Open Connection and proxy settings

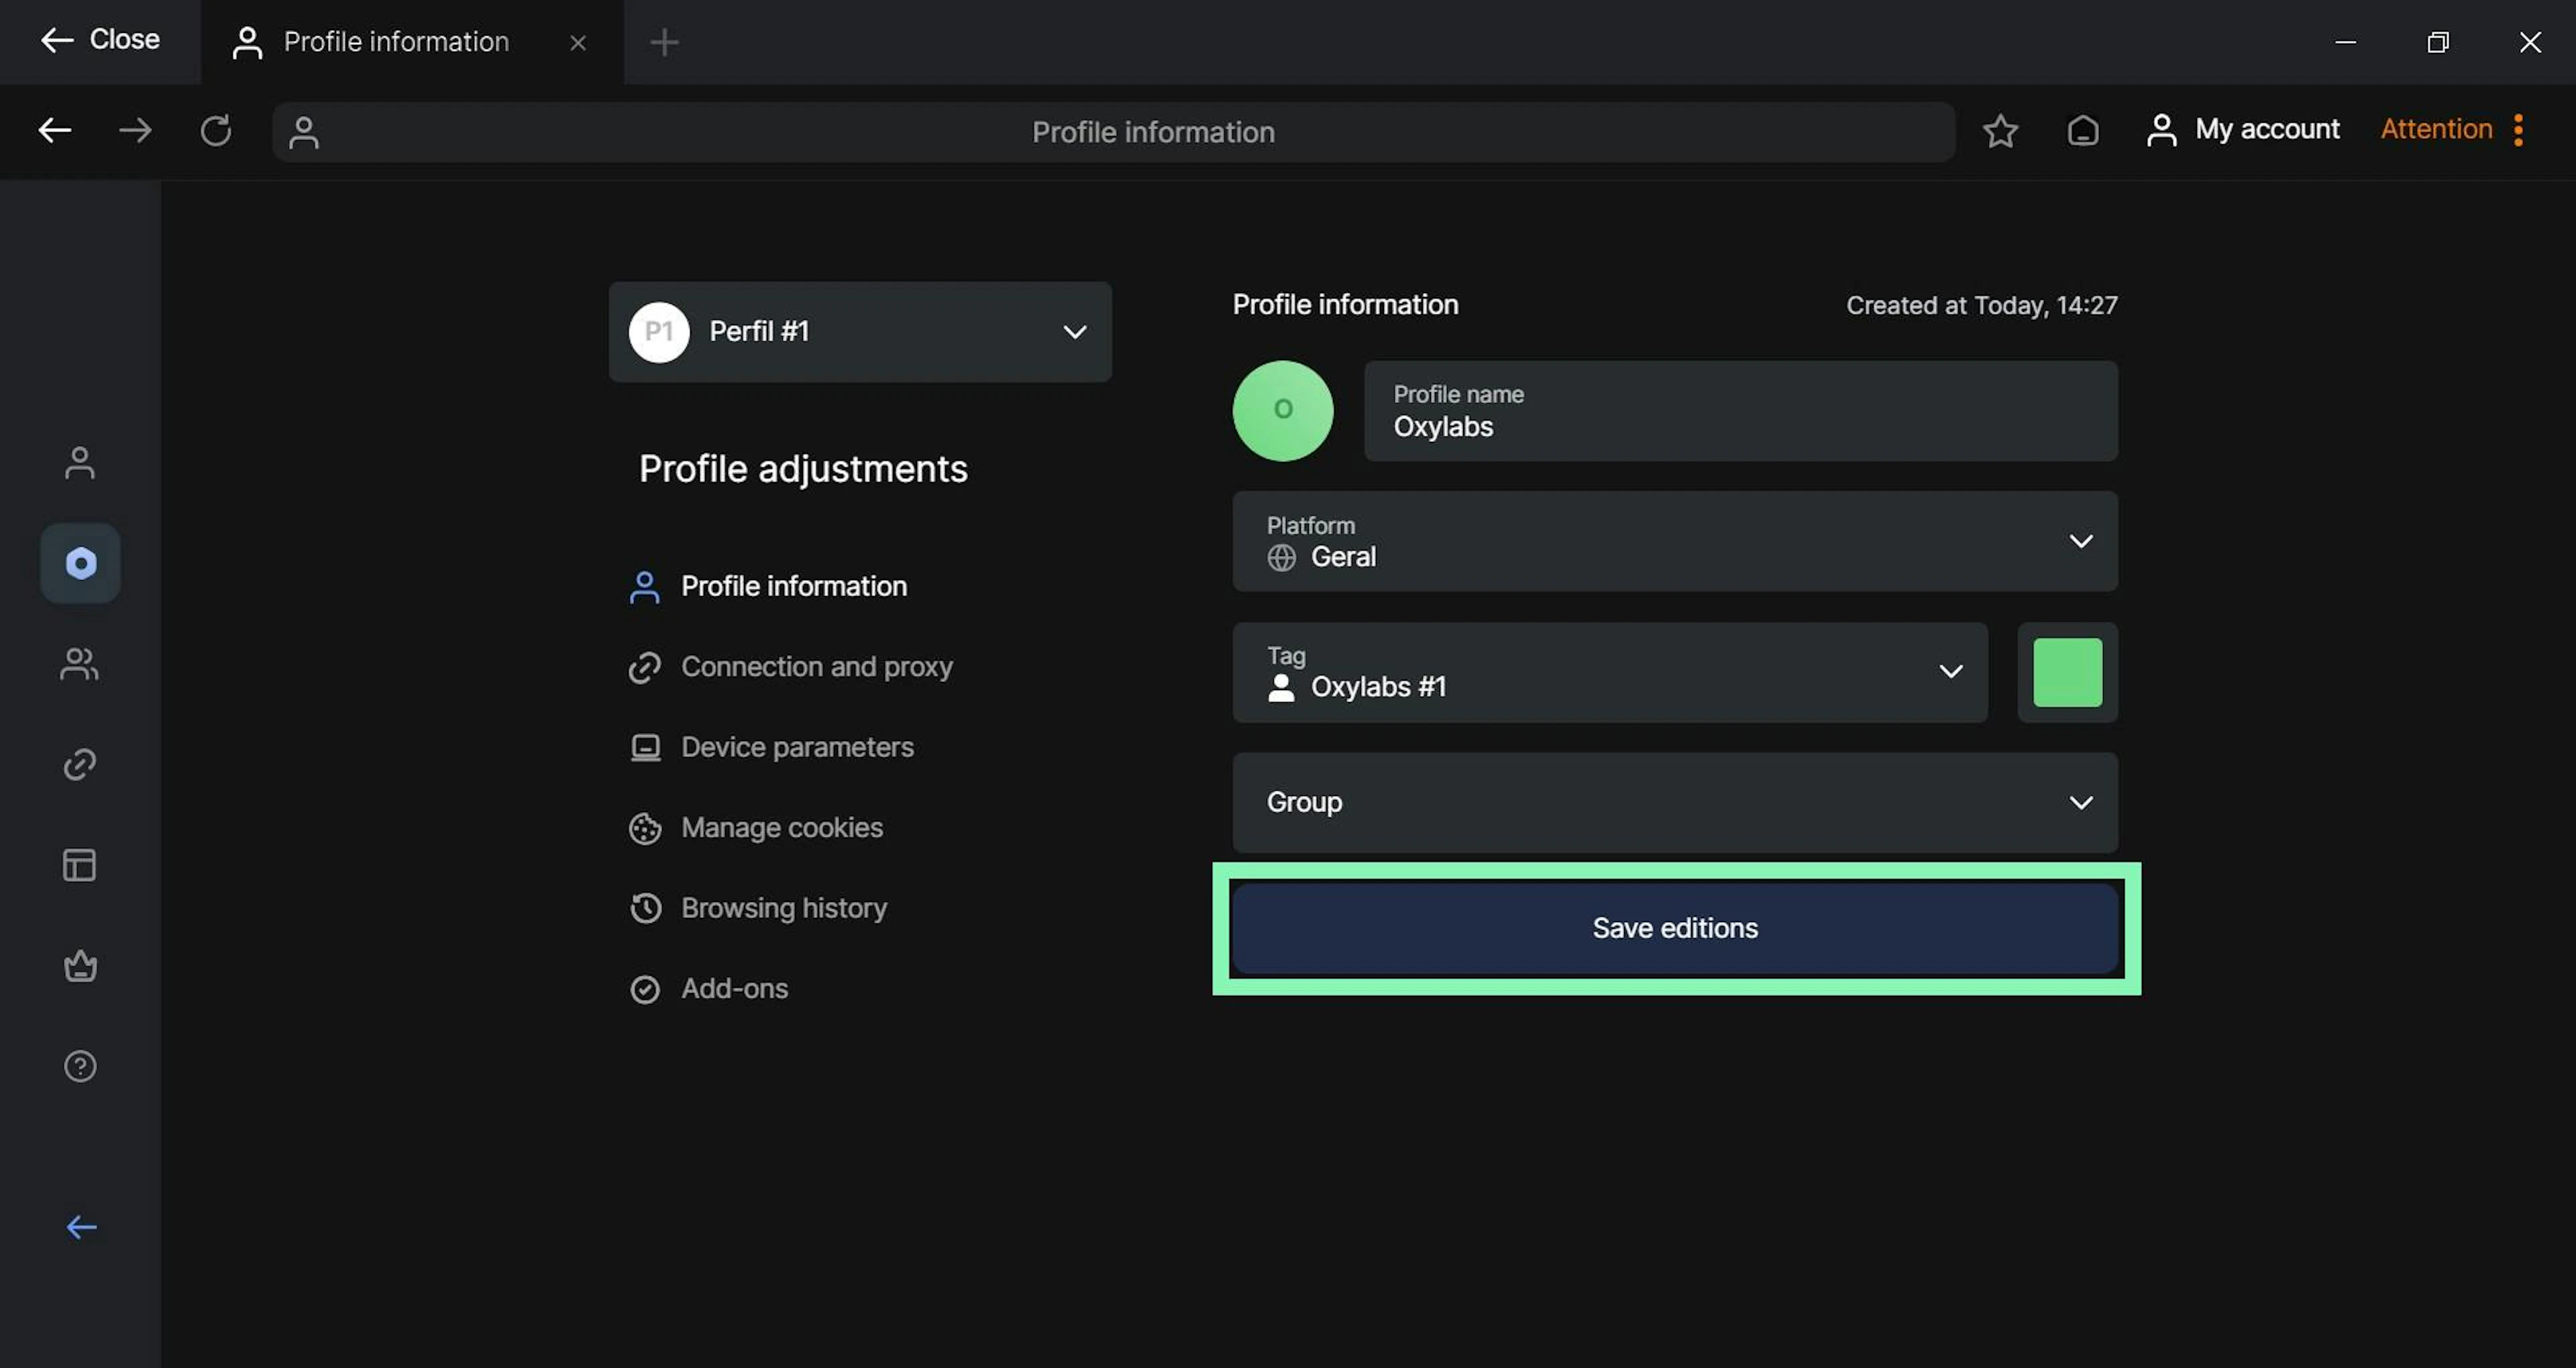tap(790, 667)
